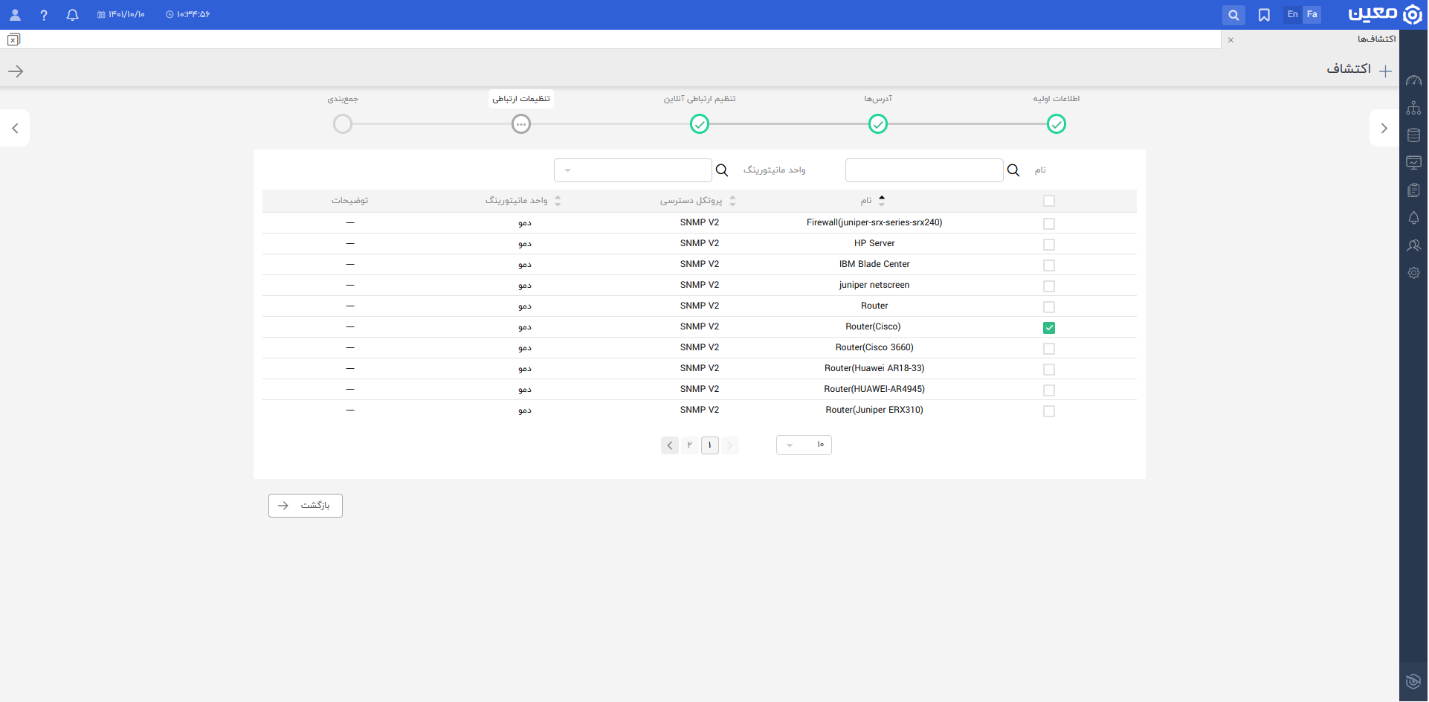The width and height of the screenshot is (1429, 702).
Task: Open the alerts bell icon in sidebar
Action: (1413, 218)
